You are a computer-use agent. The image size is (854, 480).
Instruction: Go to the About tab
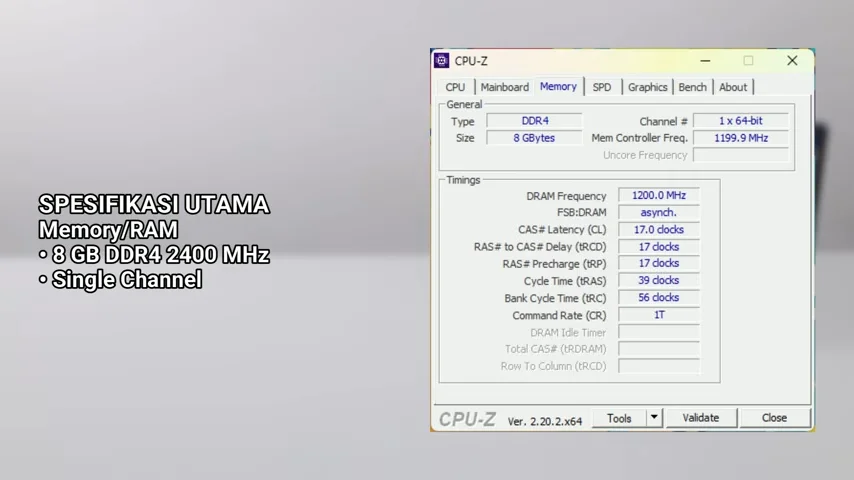(x=733, y=87)
